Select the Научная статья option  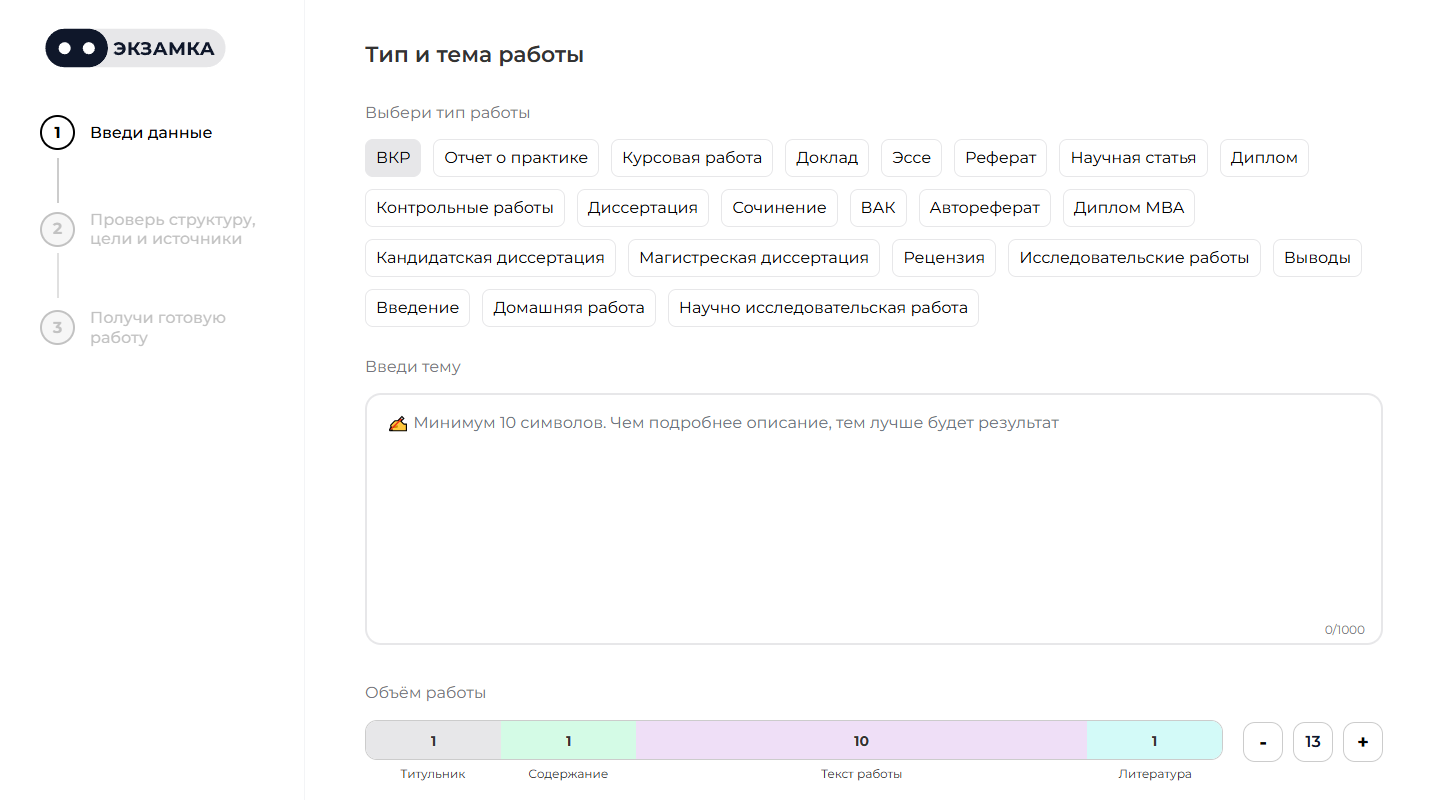coord(1133,157)
